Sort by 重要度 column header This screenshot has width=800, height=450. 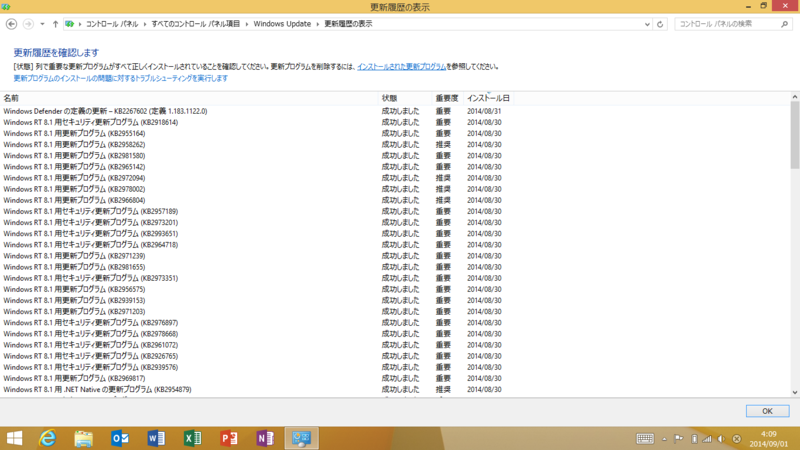(447, 98)
